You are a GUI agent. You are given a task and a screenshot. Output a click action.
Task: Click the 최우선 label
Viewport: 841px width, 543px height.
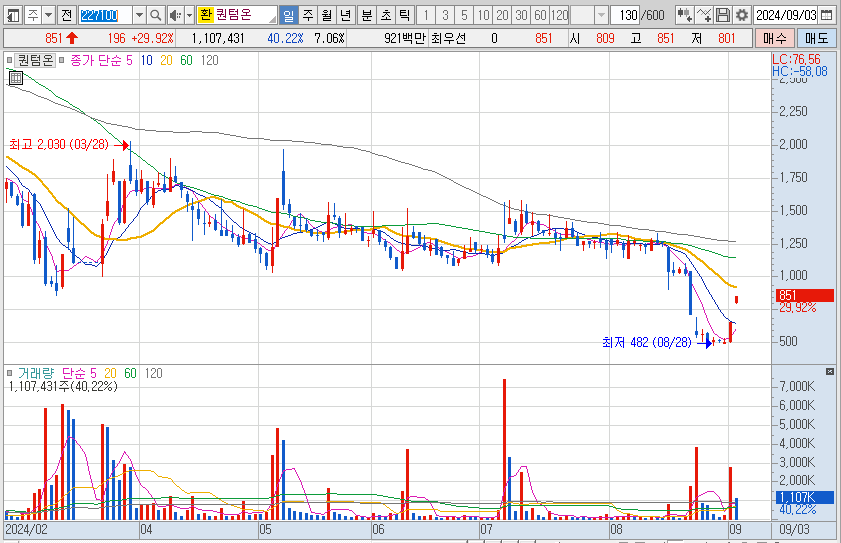pyautogui.click(x=448, y=38)
